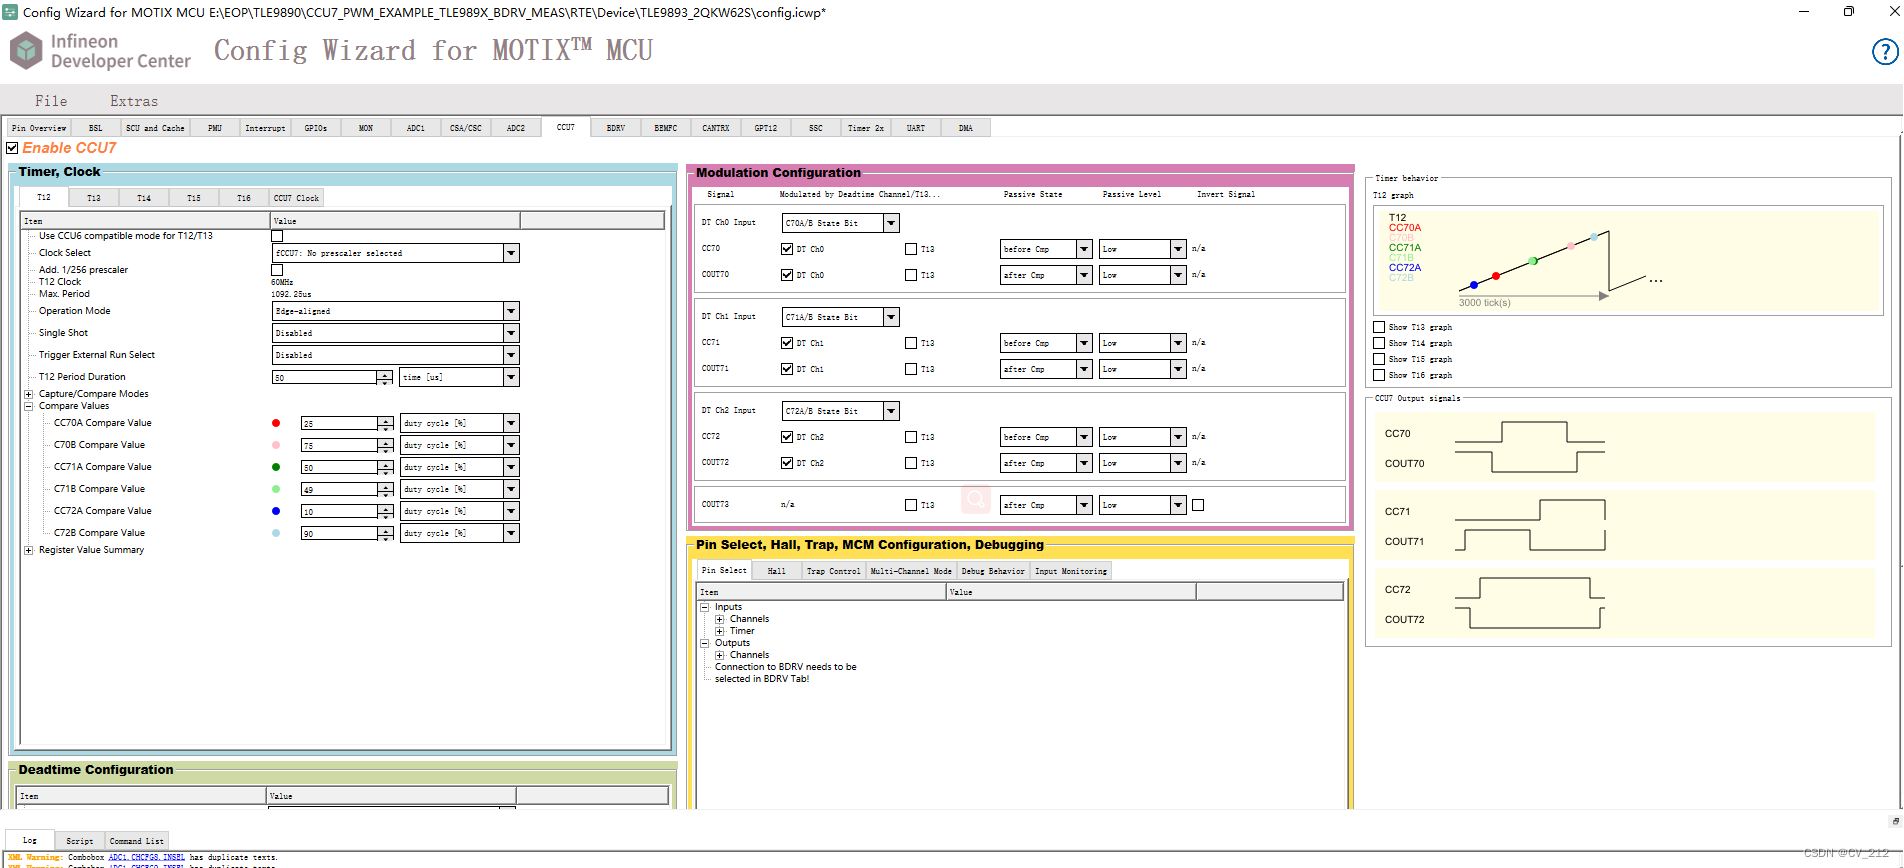Switch to the Script tab
Image resolution: width=1904 pixels, height=868 pixels.
80,841
